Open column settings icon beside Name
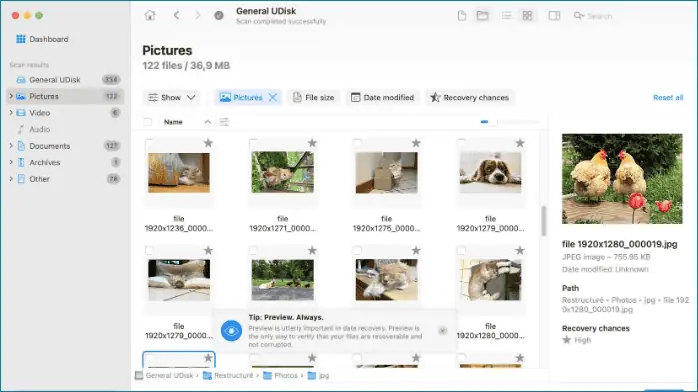This screenshot has height=392, width=698. pyautogui.click(x=224, y=122)
